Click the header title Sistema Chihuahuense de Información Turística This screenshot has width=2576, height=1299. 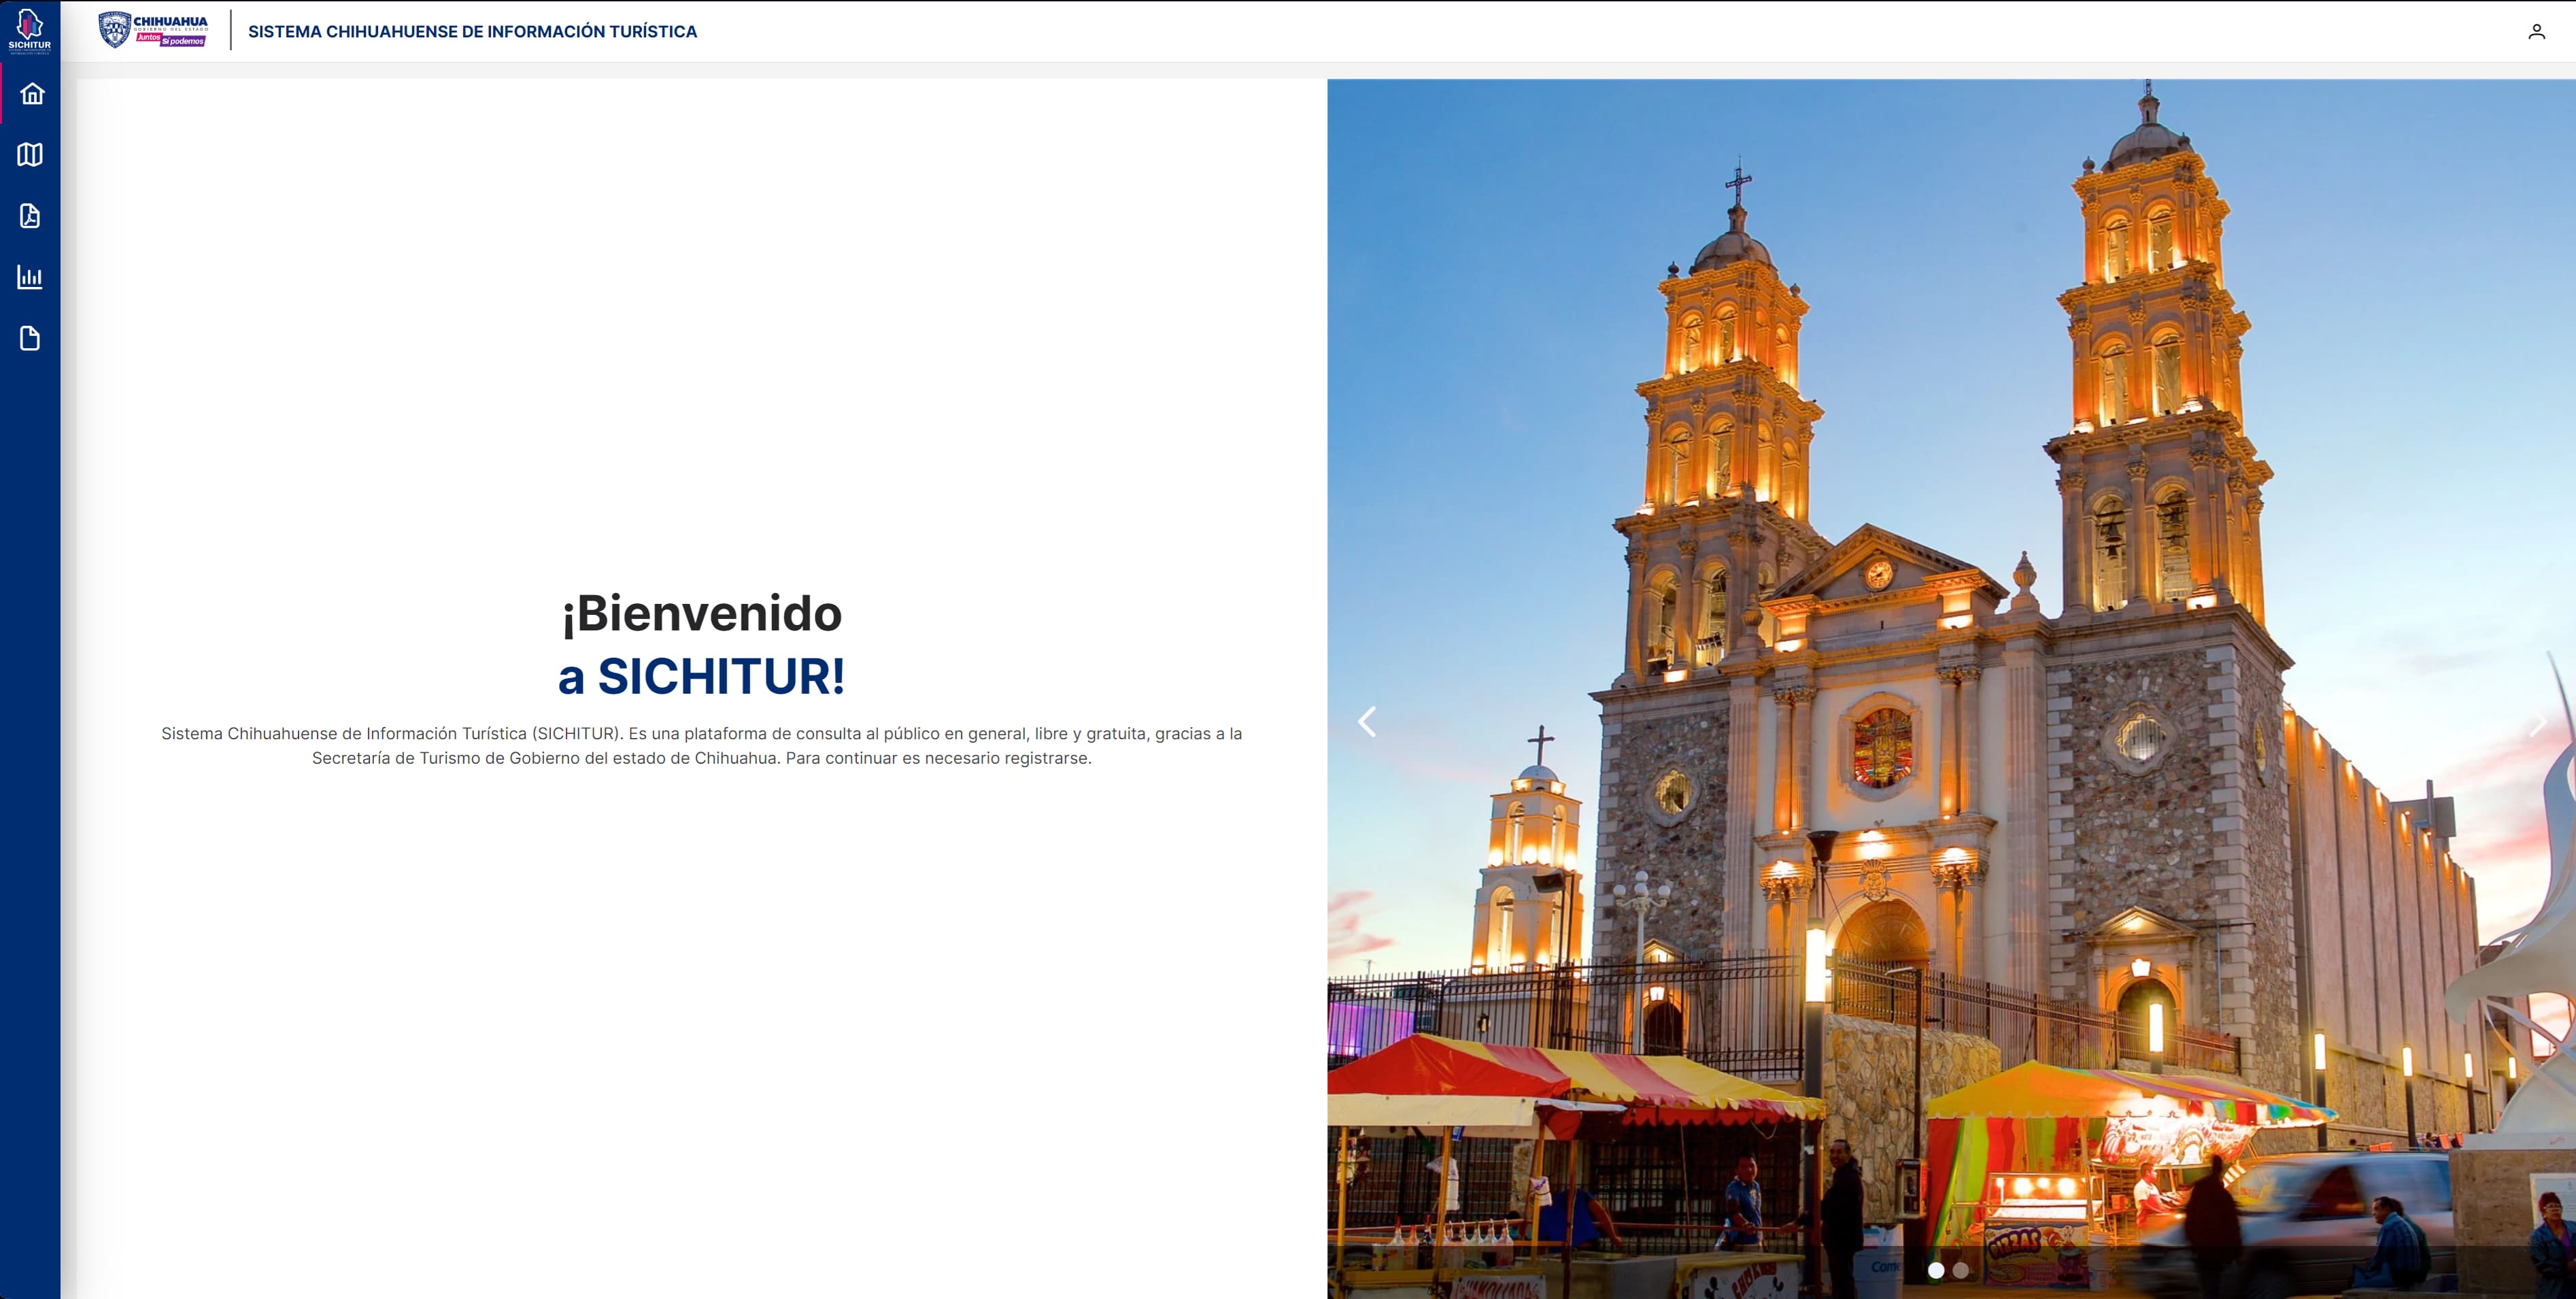coord(472,32)
